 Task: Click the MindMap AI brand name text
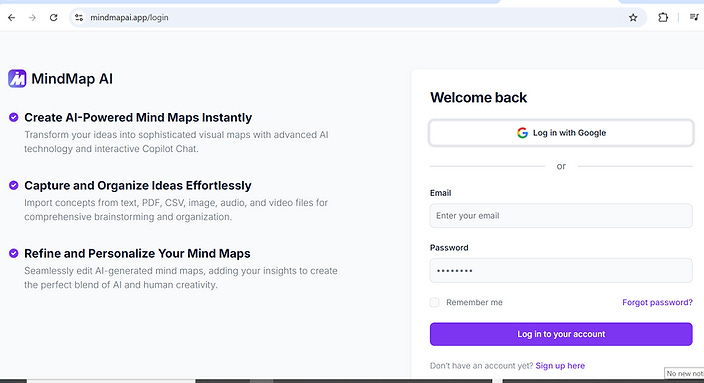tap(72, 79)
